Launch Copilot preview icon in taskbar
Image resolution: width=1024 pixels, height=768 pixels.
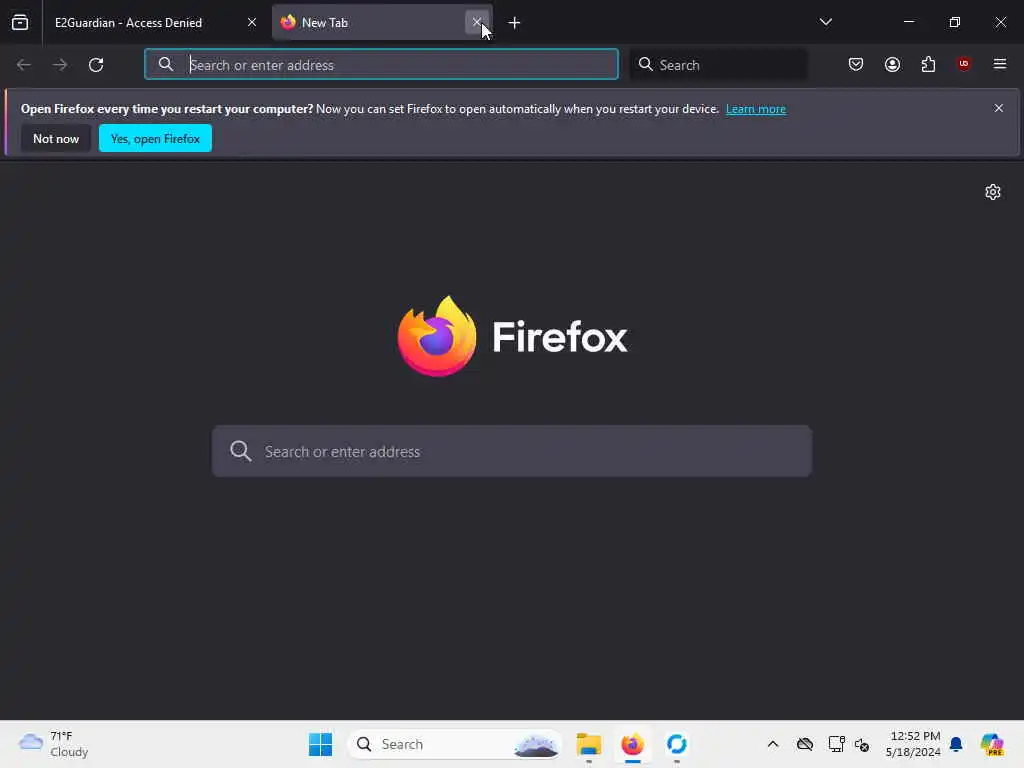pyautogui.click(x=992, y=744)
